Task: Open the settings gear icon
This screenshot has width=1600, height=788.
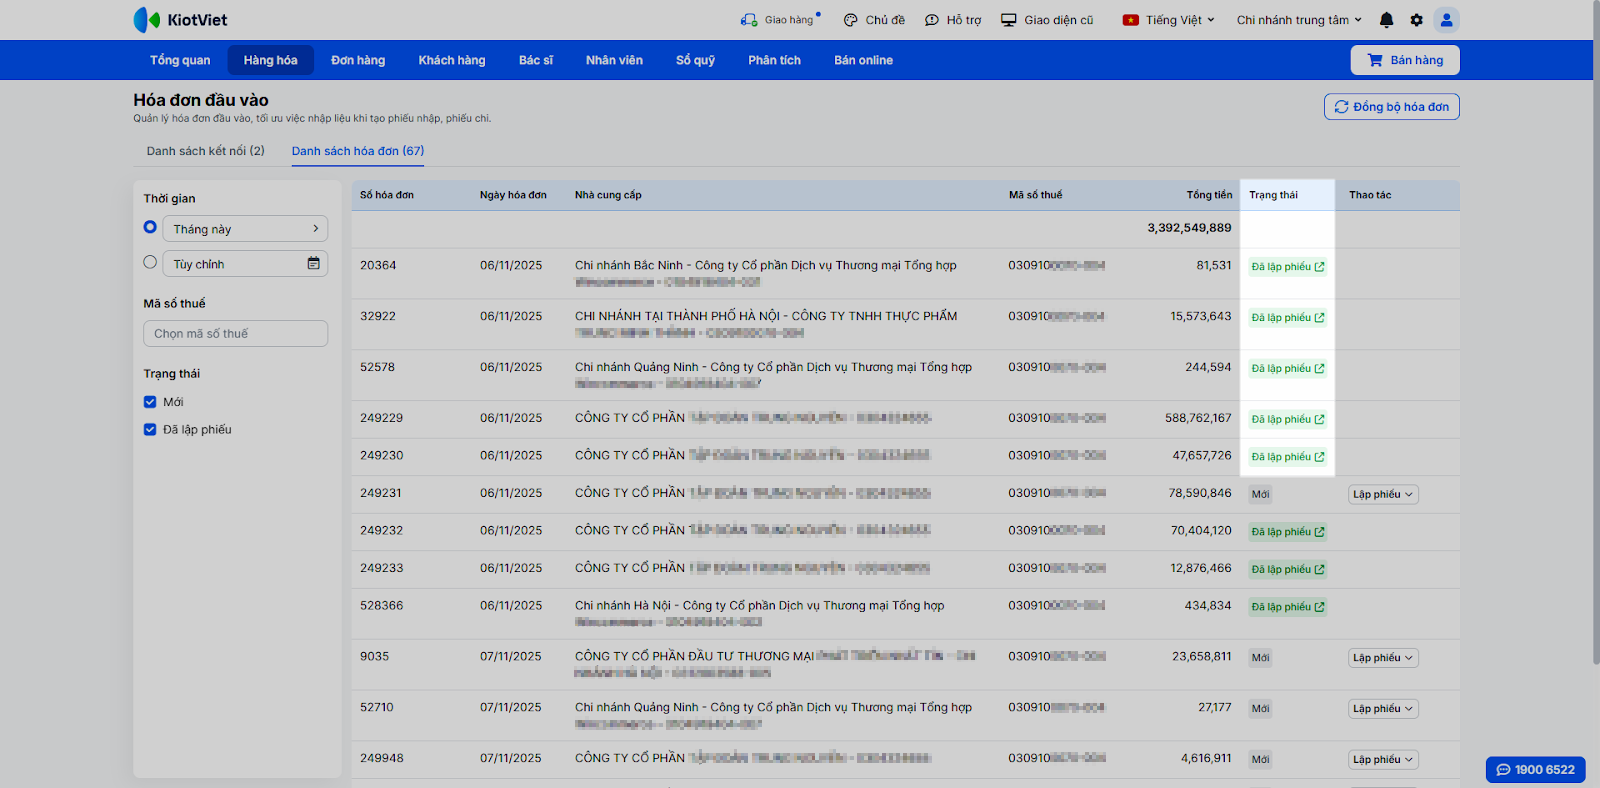Action: point(1416,20)
